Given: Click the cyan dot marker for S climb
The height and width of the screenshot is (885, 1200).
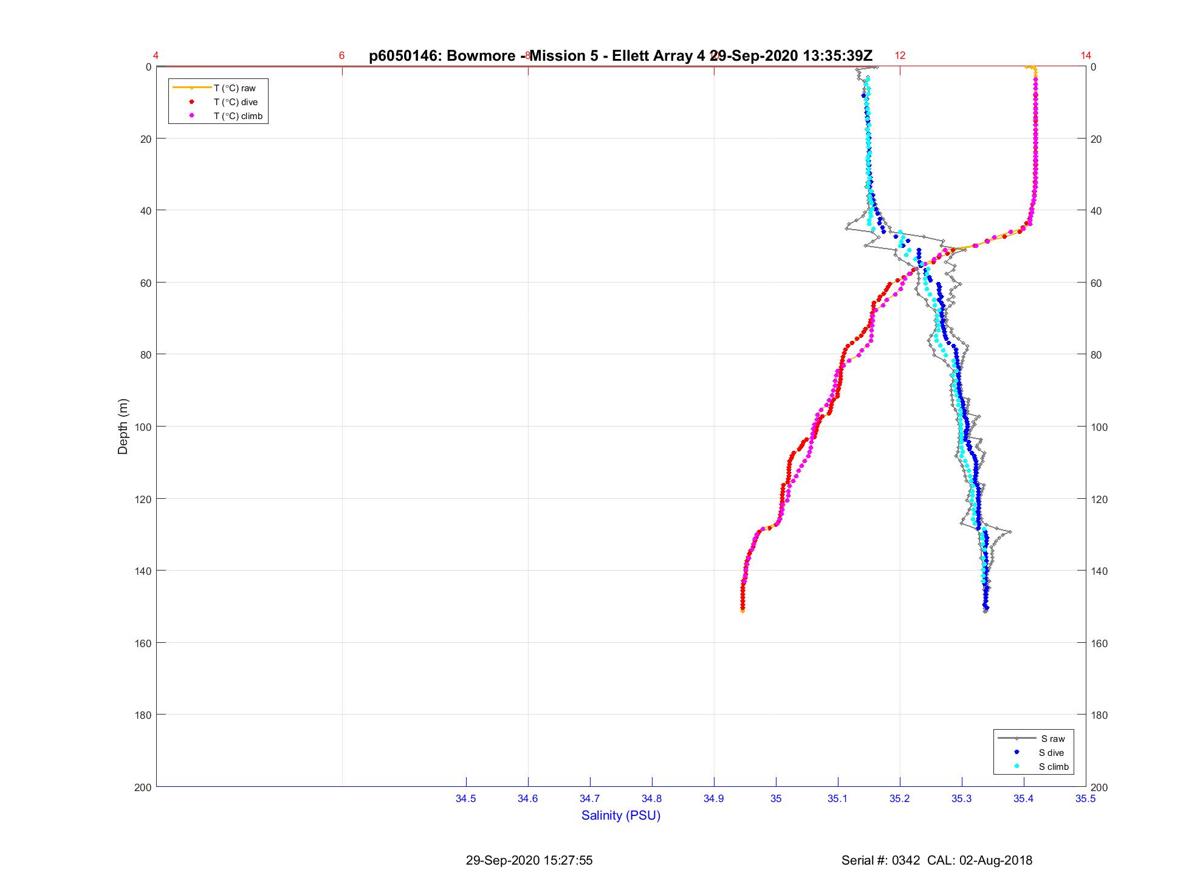Looking at the screenshot, I should (1017, 766).
